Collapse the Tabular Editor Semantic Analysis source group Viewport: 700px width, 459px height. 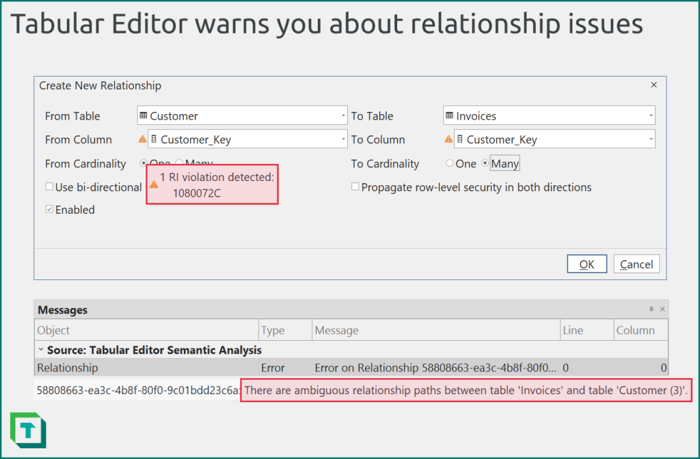(x=41, y=350)
